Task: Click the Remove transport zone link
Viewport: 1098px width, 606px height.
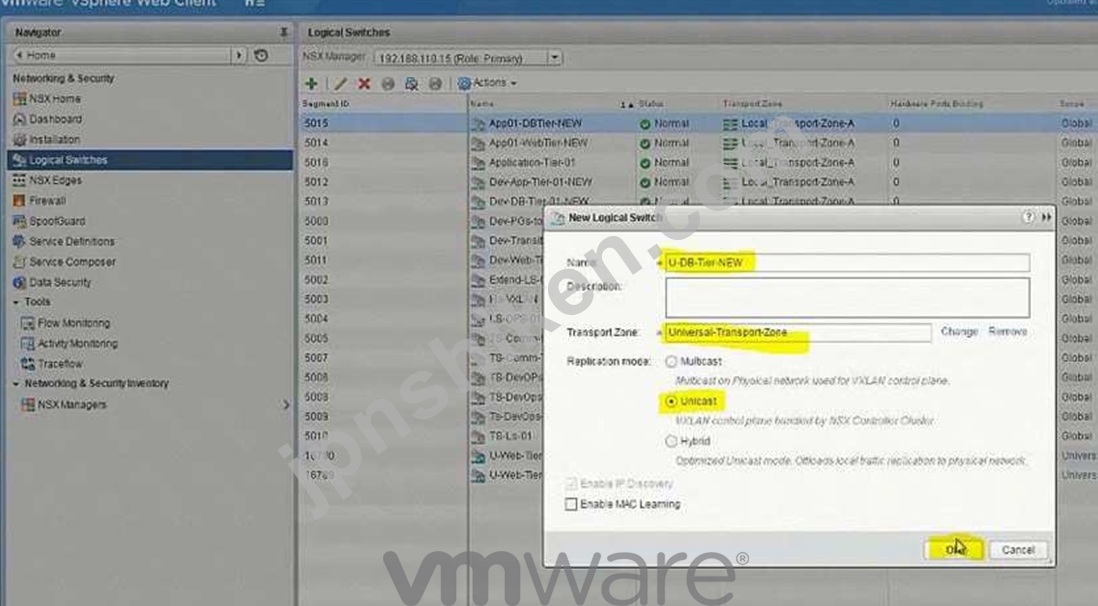Action: click(x=1008, y=331)
